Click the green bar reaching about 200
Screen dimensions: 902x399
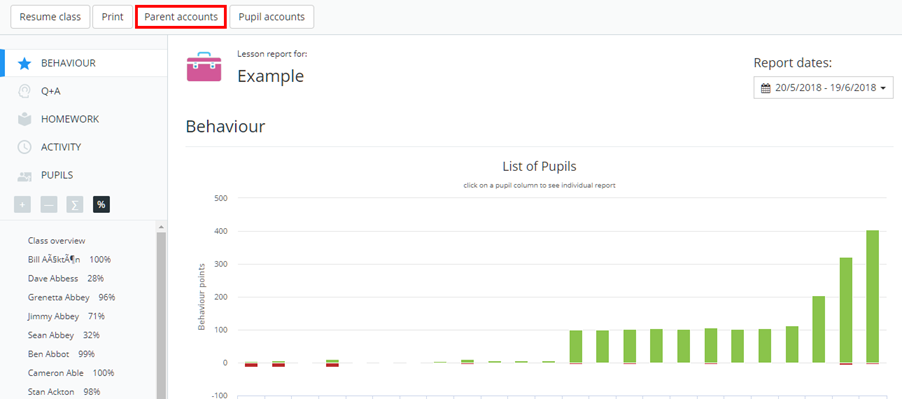(819, 329)
